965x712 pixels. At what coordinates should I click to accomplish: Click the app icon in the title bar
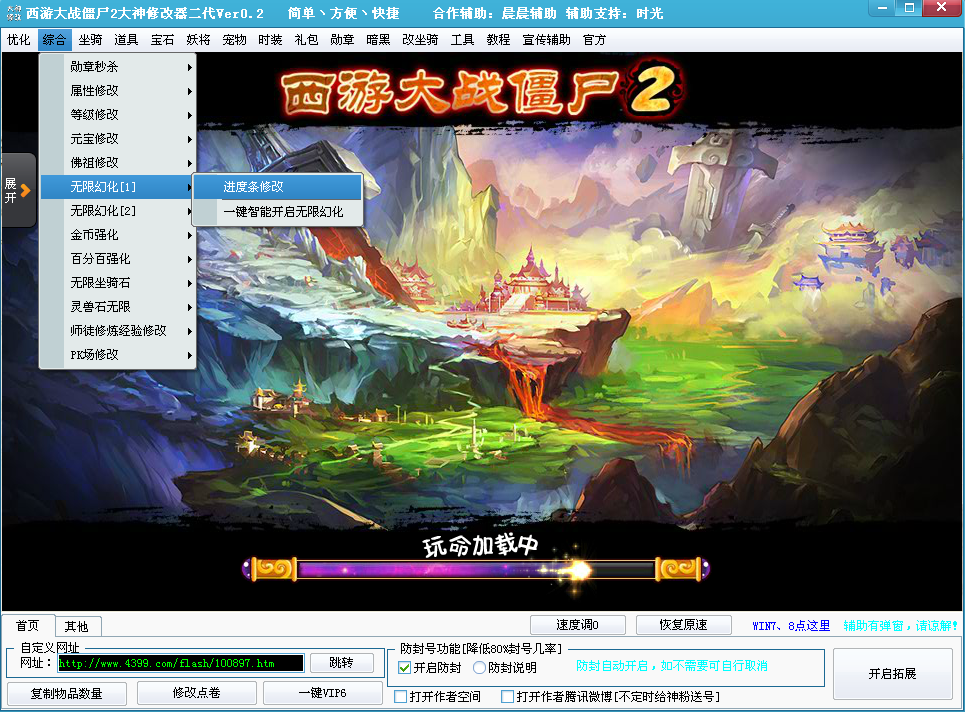(14, 13)
